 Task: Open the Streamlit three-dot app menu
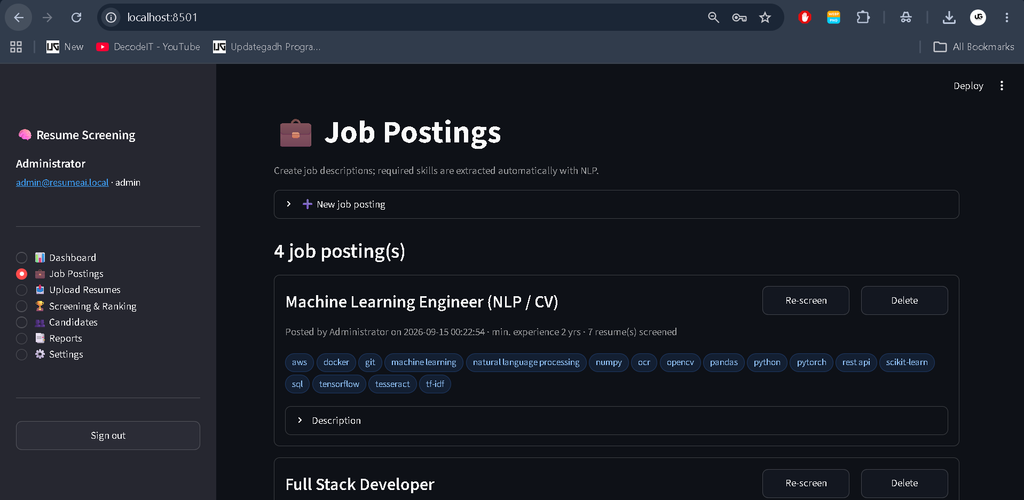pyautogui.click(x=1002, y=86)
